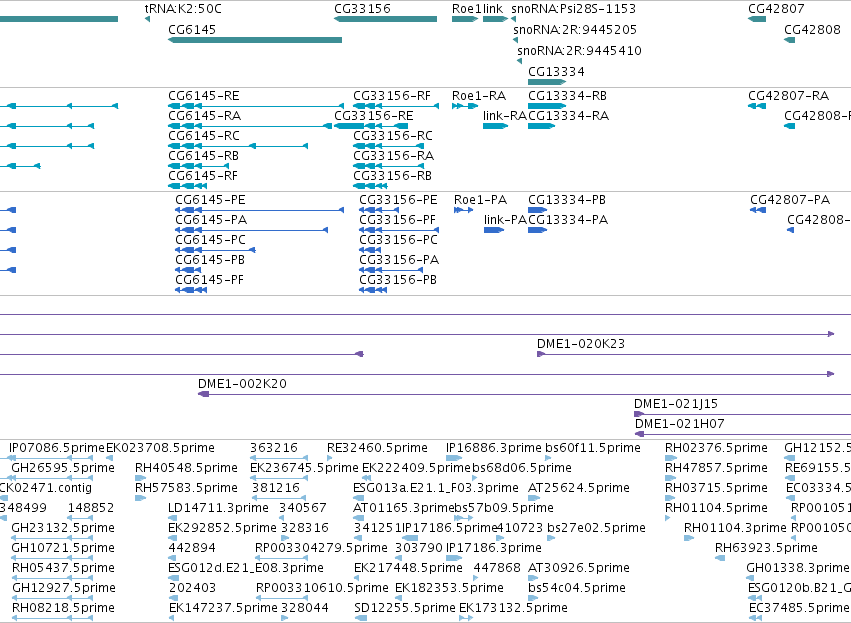Select transcript CG6145-RF
The width and height of the screenshot is (851, 623).
pos(188,186)
